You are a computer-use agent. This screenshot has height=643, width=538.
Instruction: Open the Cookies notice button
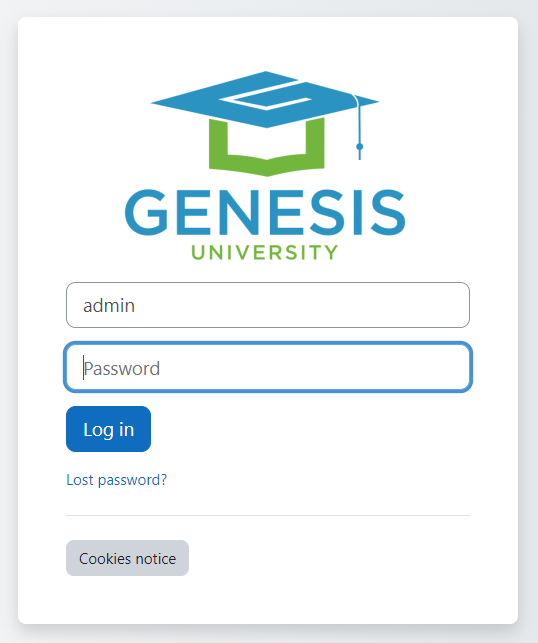click(x=128, y=558)
